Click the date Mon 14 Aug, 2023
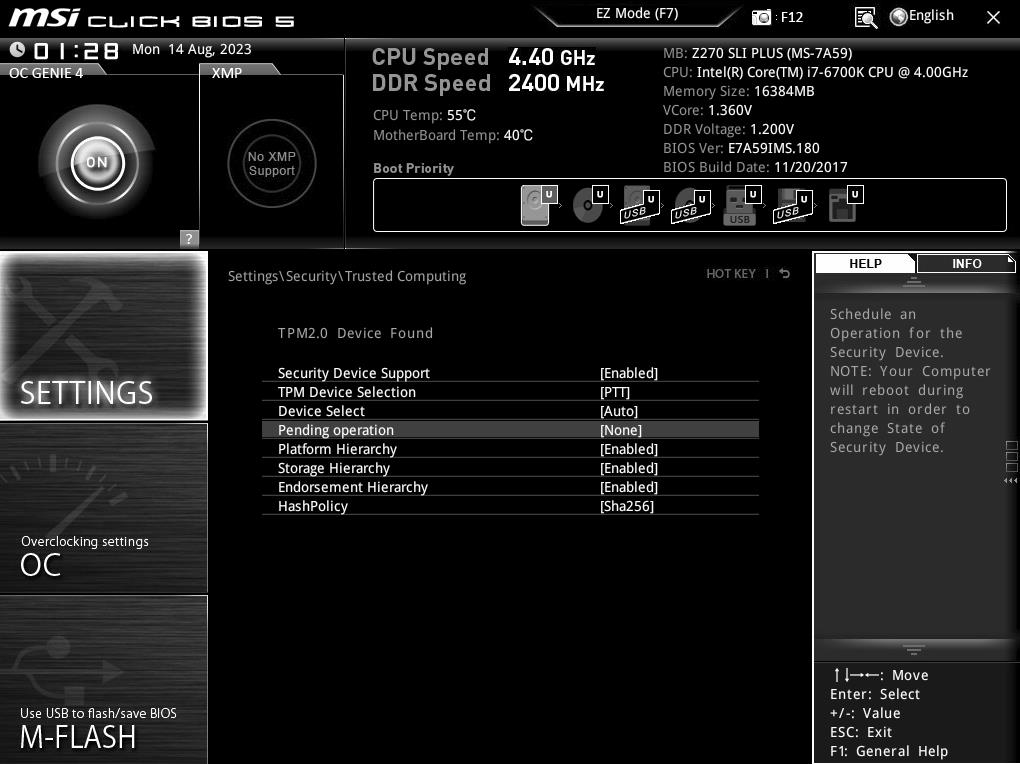 pyautogui.click(x=191, y=49)
